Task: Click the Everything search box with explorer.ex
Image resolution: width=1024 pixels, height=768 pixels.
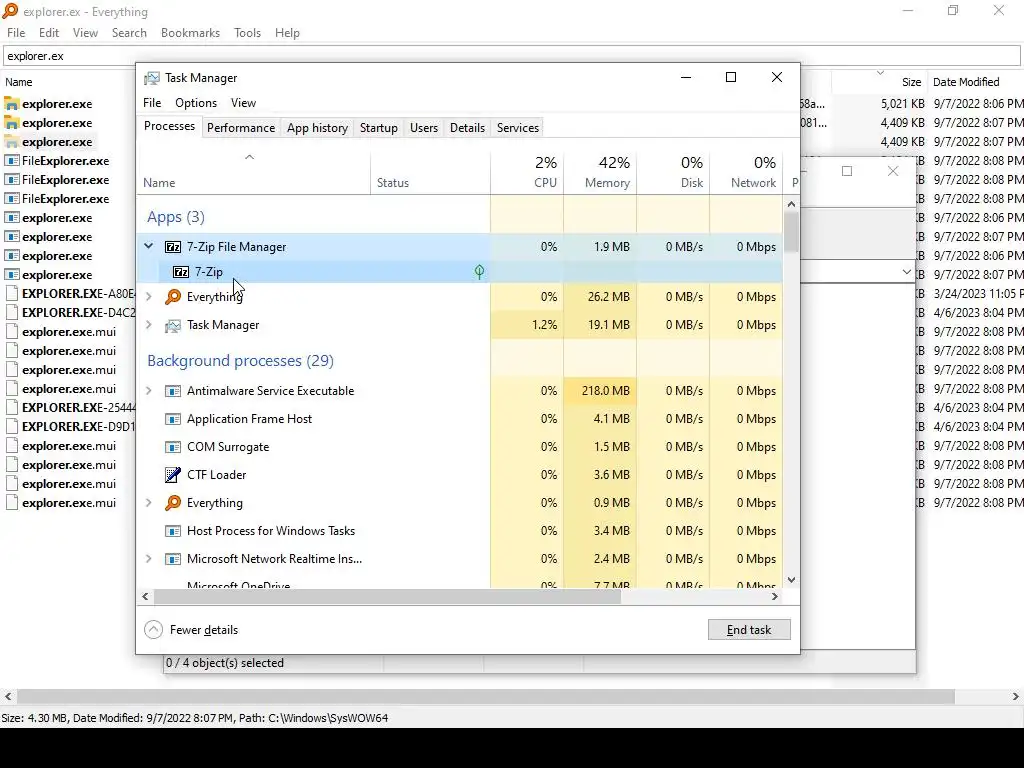Action: click(512, 56)
